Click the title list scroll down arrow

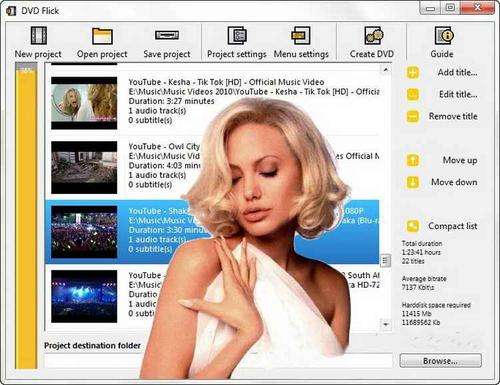tap(385, 324)
